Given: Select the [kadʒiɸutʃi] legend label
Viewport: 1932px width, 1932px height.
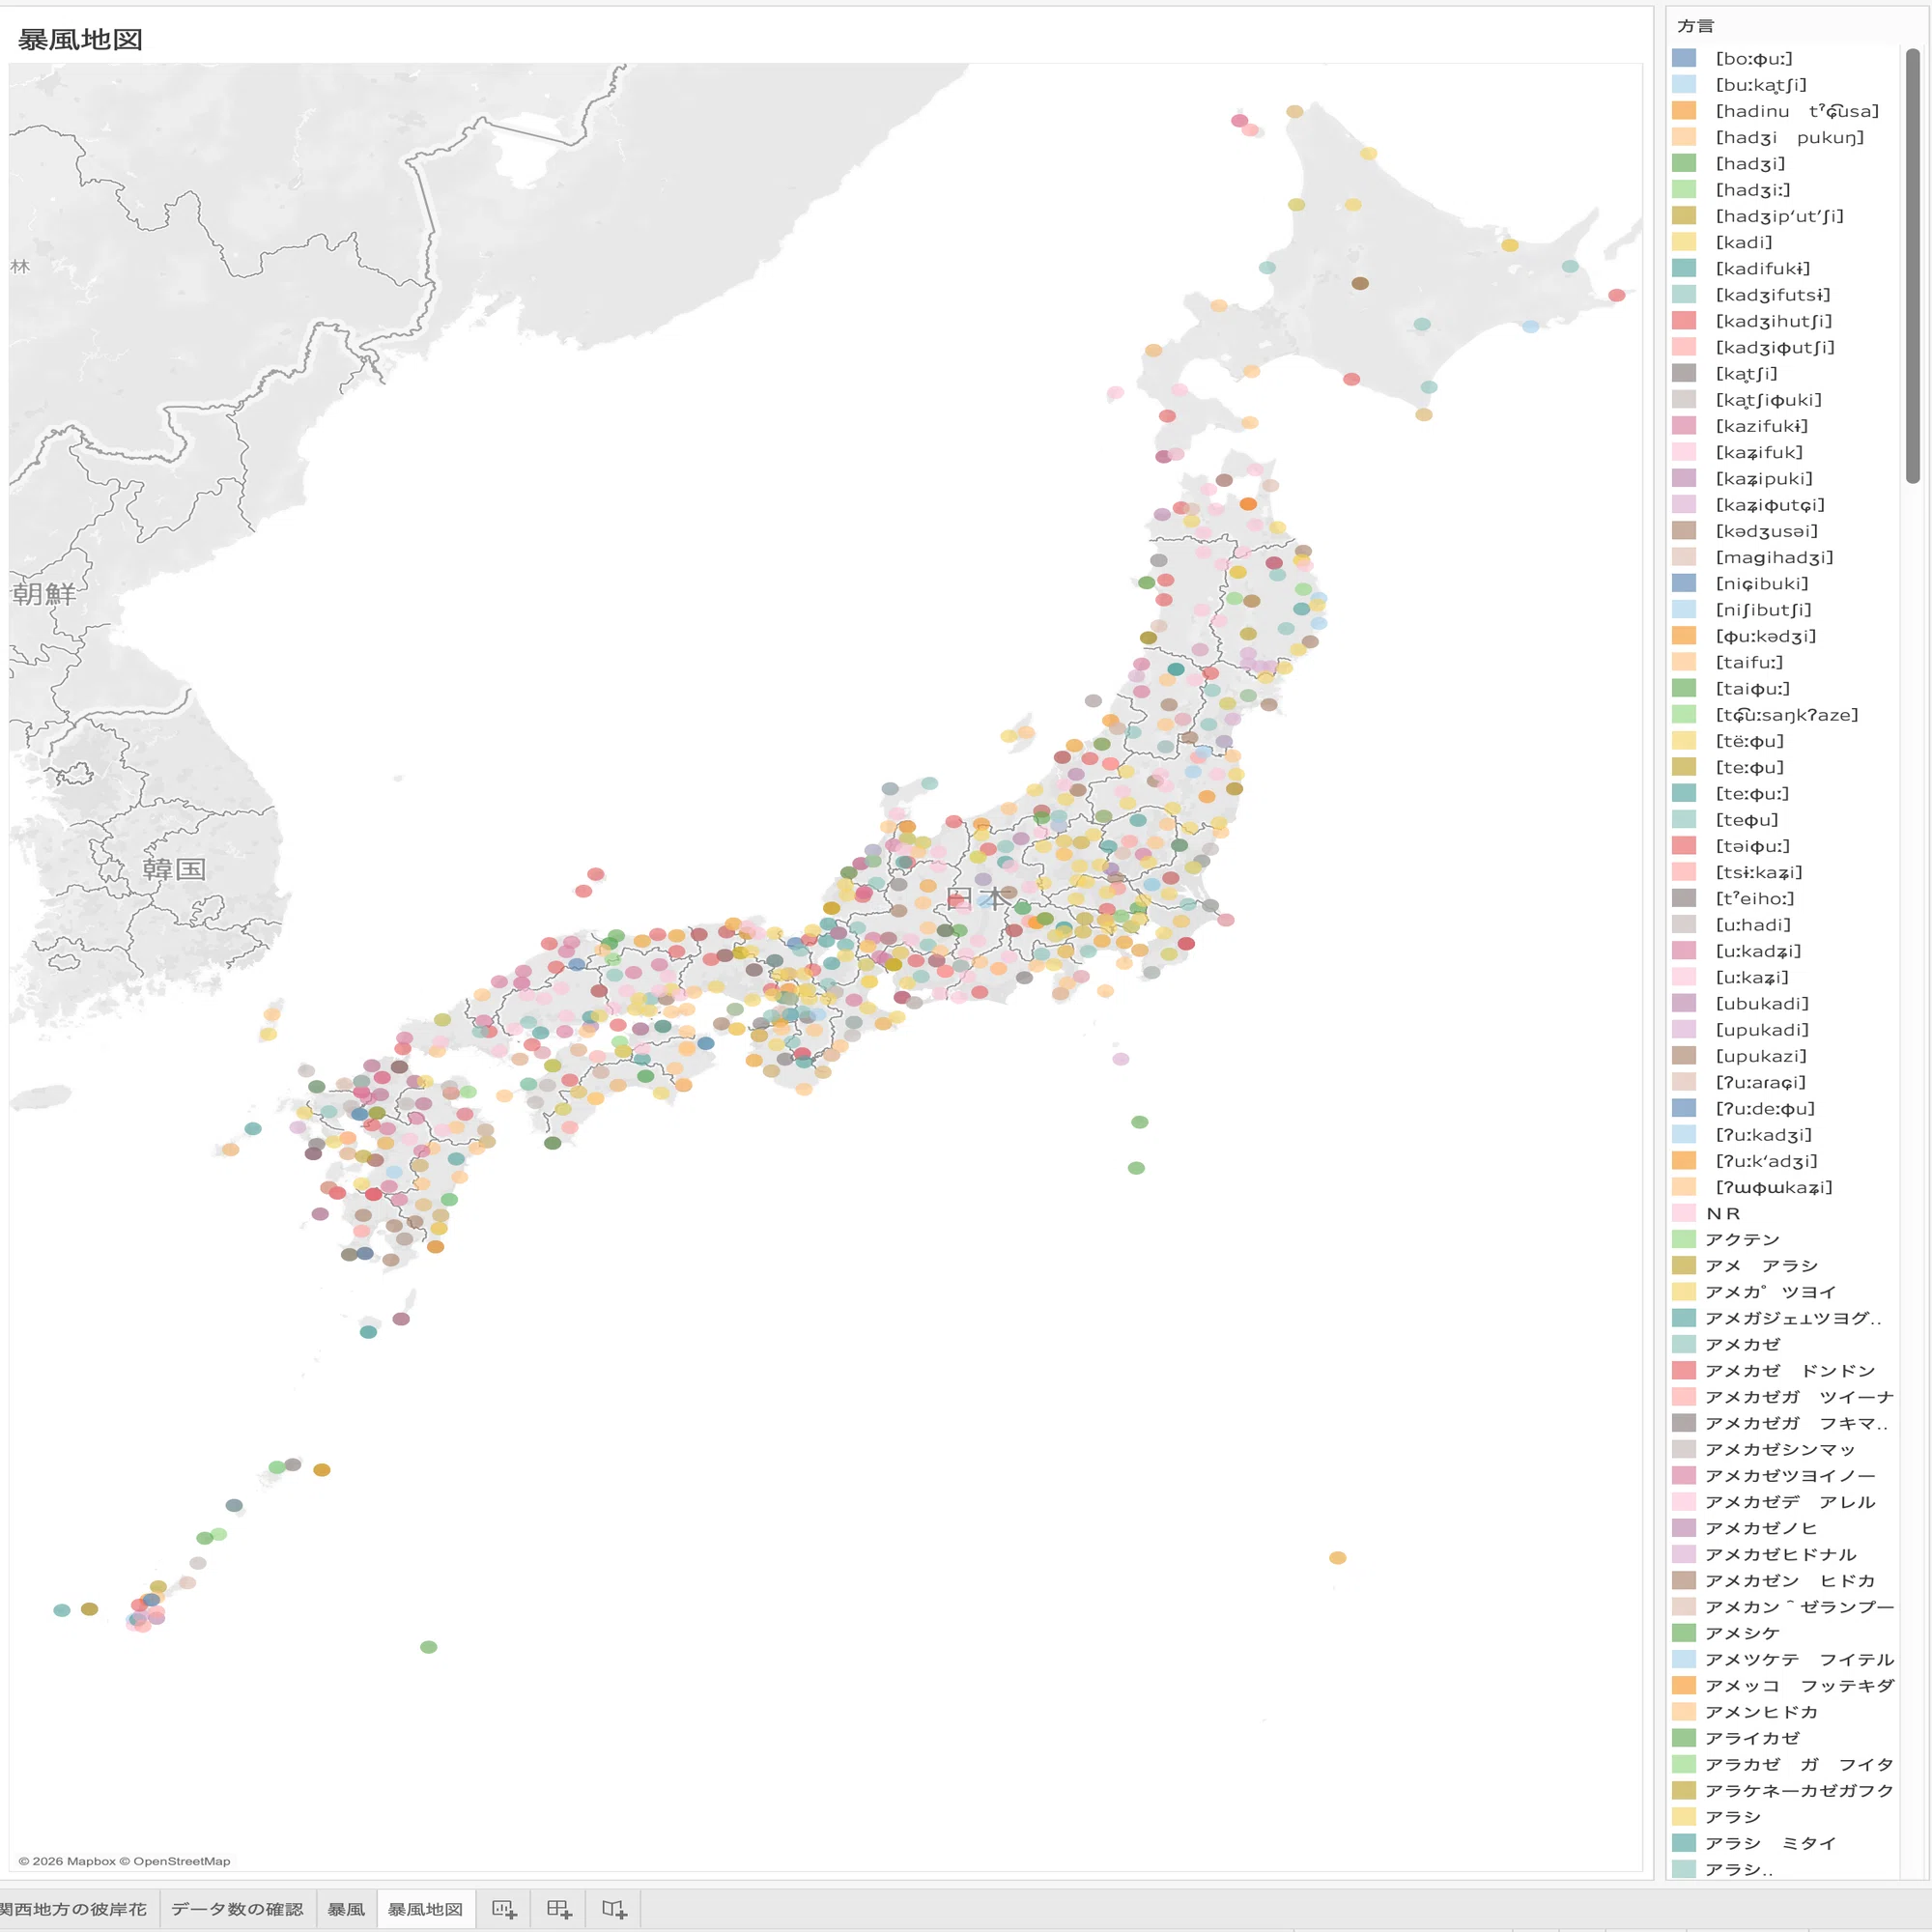Looking at the screenshot, I should tap(1775, 347).
